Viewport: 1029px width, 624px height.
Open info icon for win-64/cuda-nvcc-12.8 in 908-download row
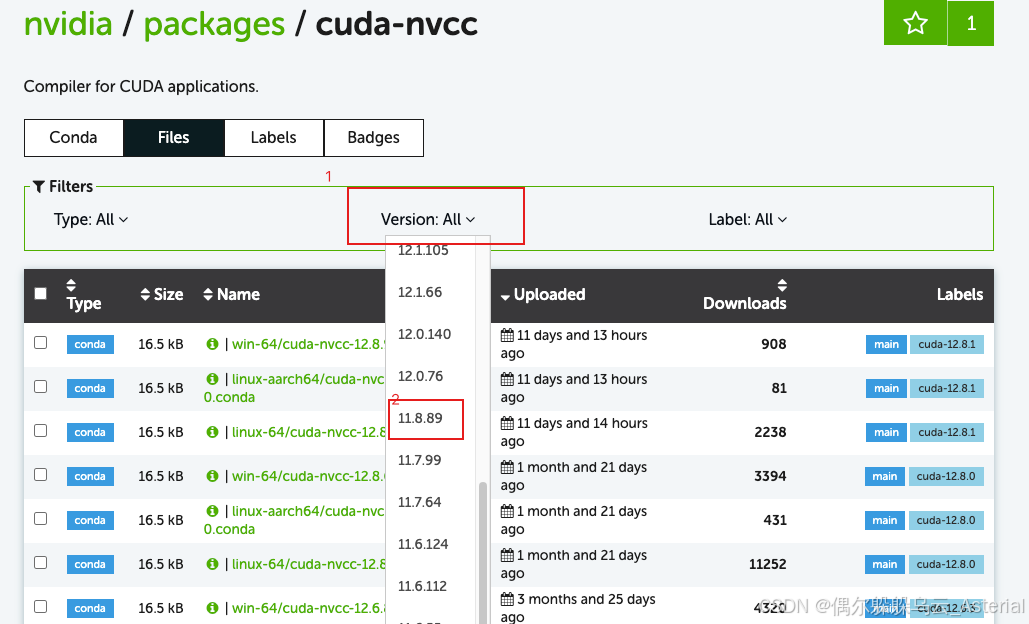[x=212, y=344]
